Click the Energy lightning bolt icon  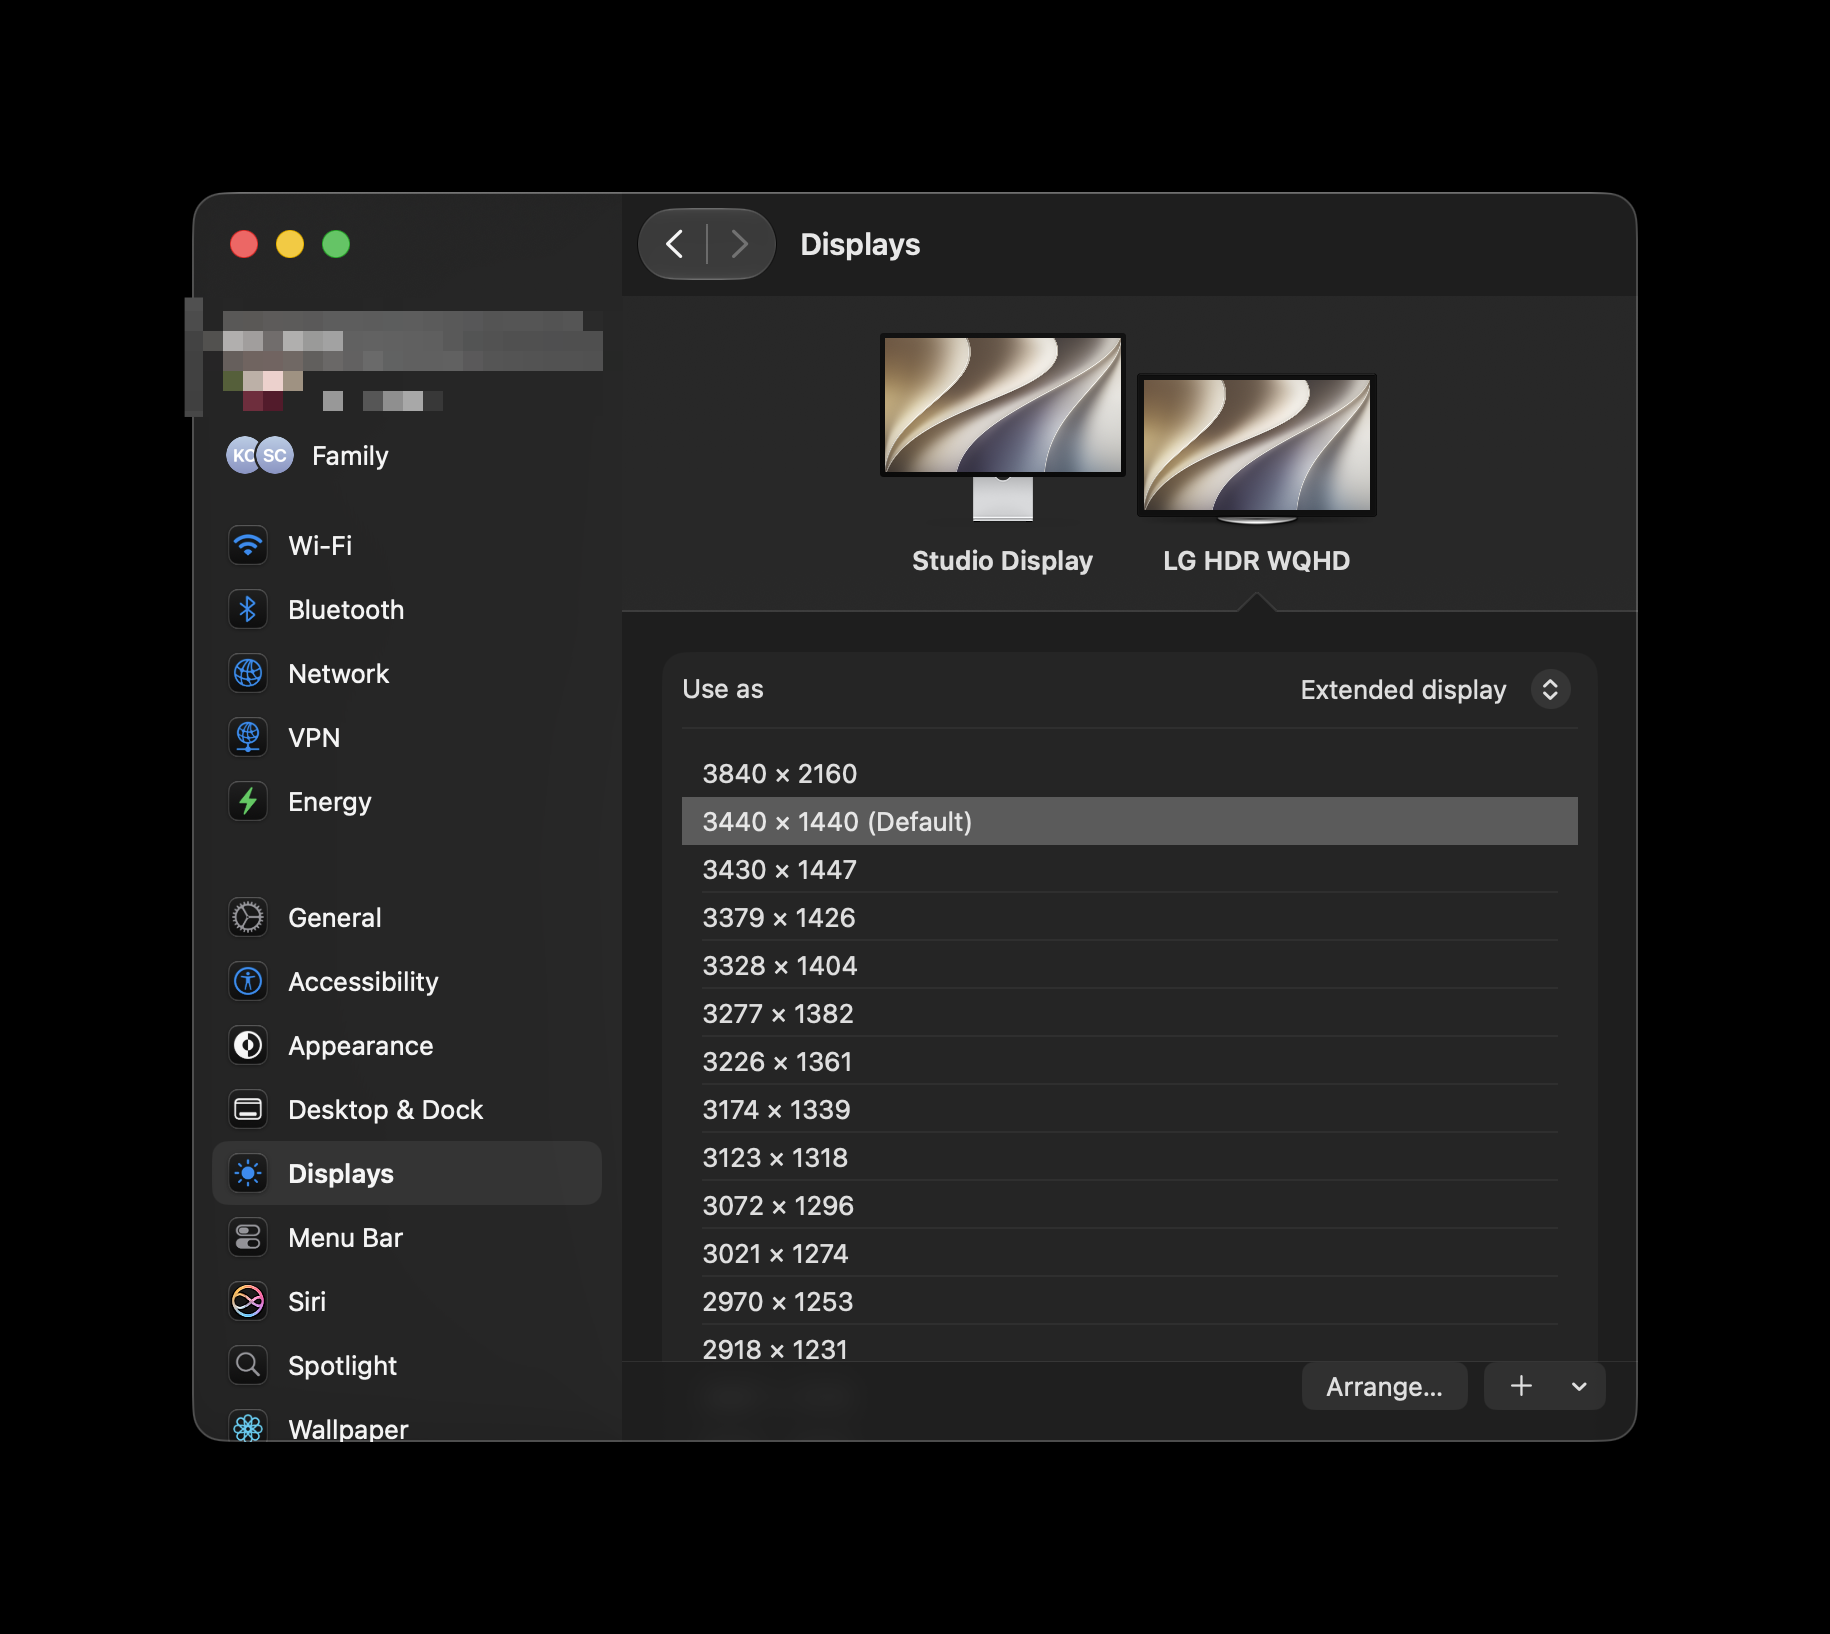(x=248, y=802)
